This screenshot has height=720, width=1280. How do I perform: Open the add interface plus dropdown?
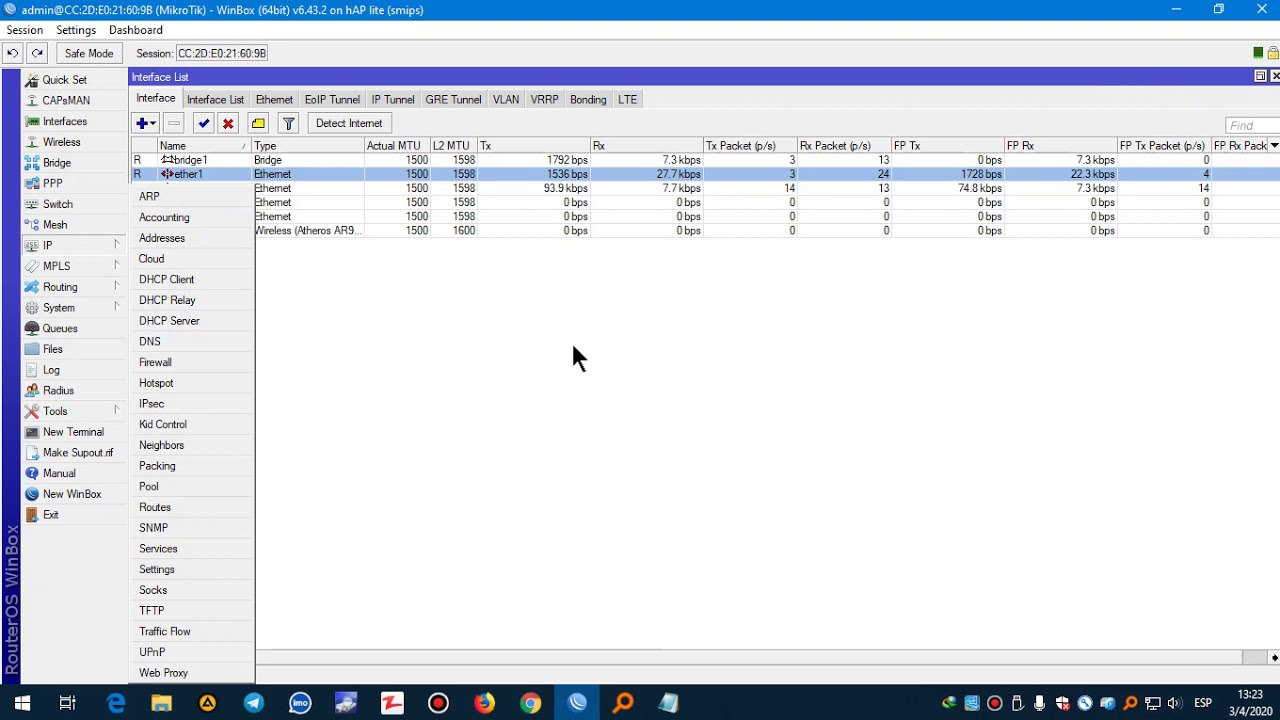coord(145,123)
